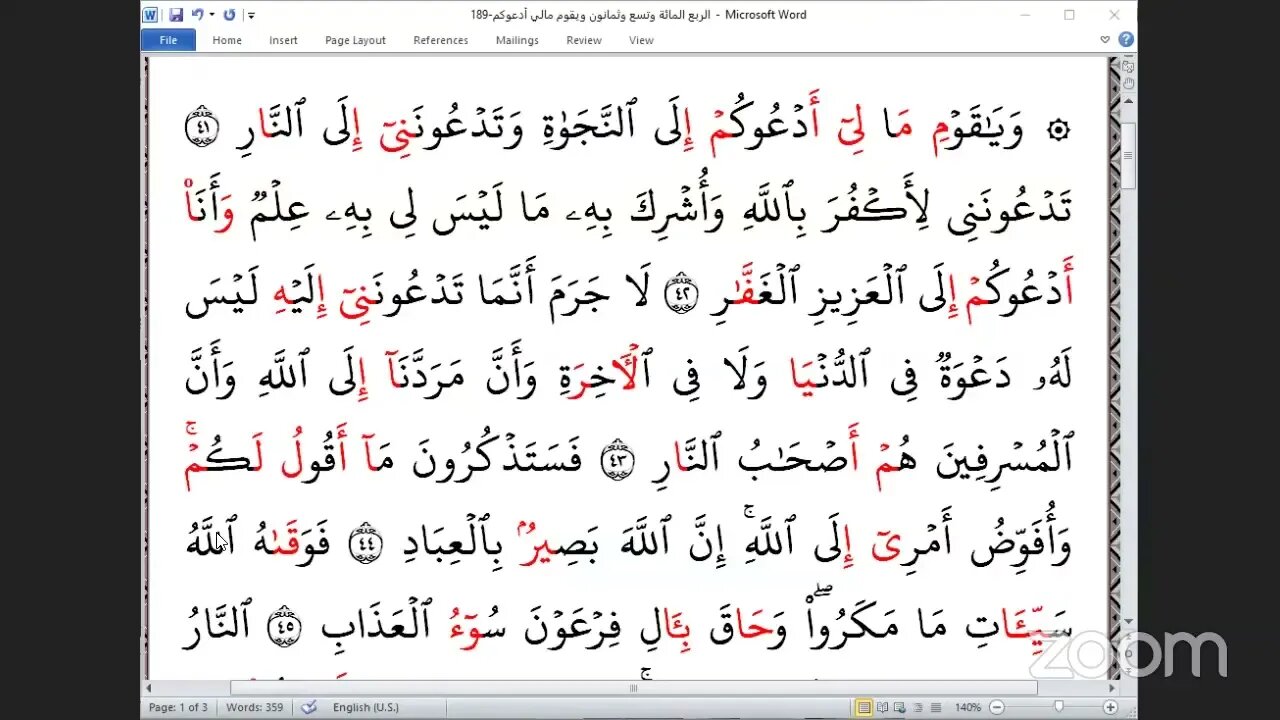Click the zoom slider handle
Viewport: 1280px width, 720px height.
point(1059,707)
